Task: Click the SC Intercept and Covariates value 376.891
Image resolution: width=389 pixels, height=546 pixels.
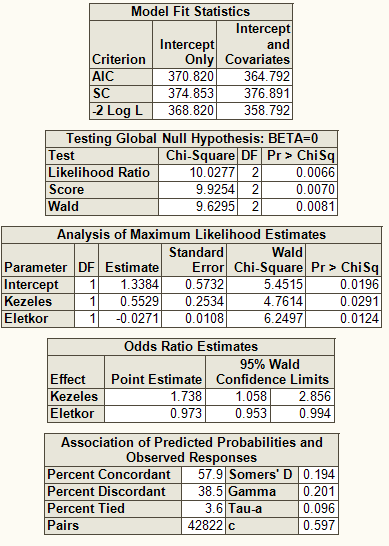Action: point(267,93)
